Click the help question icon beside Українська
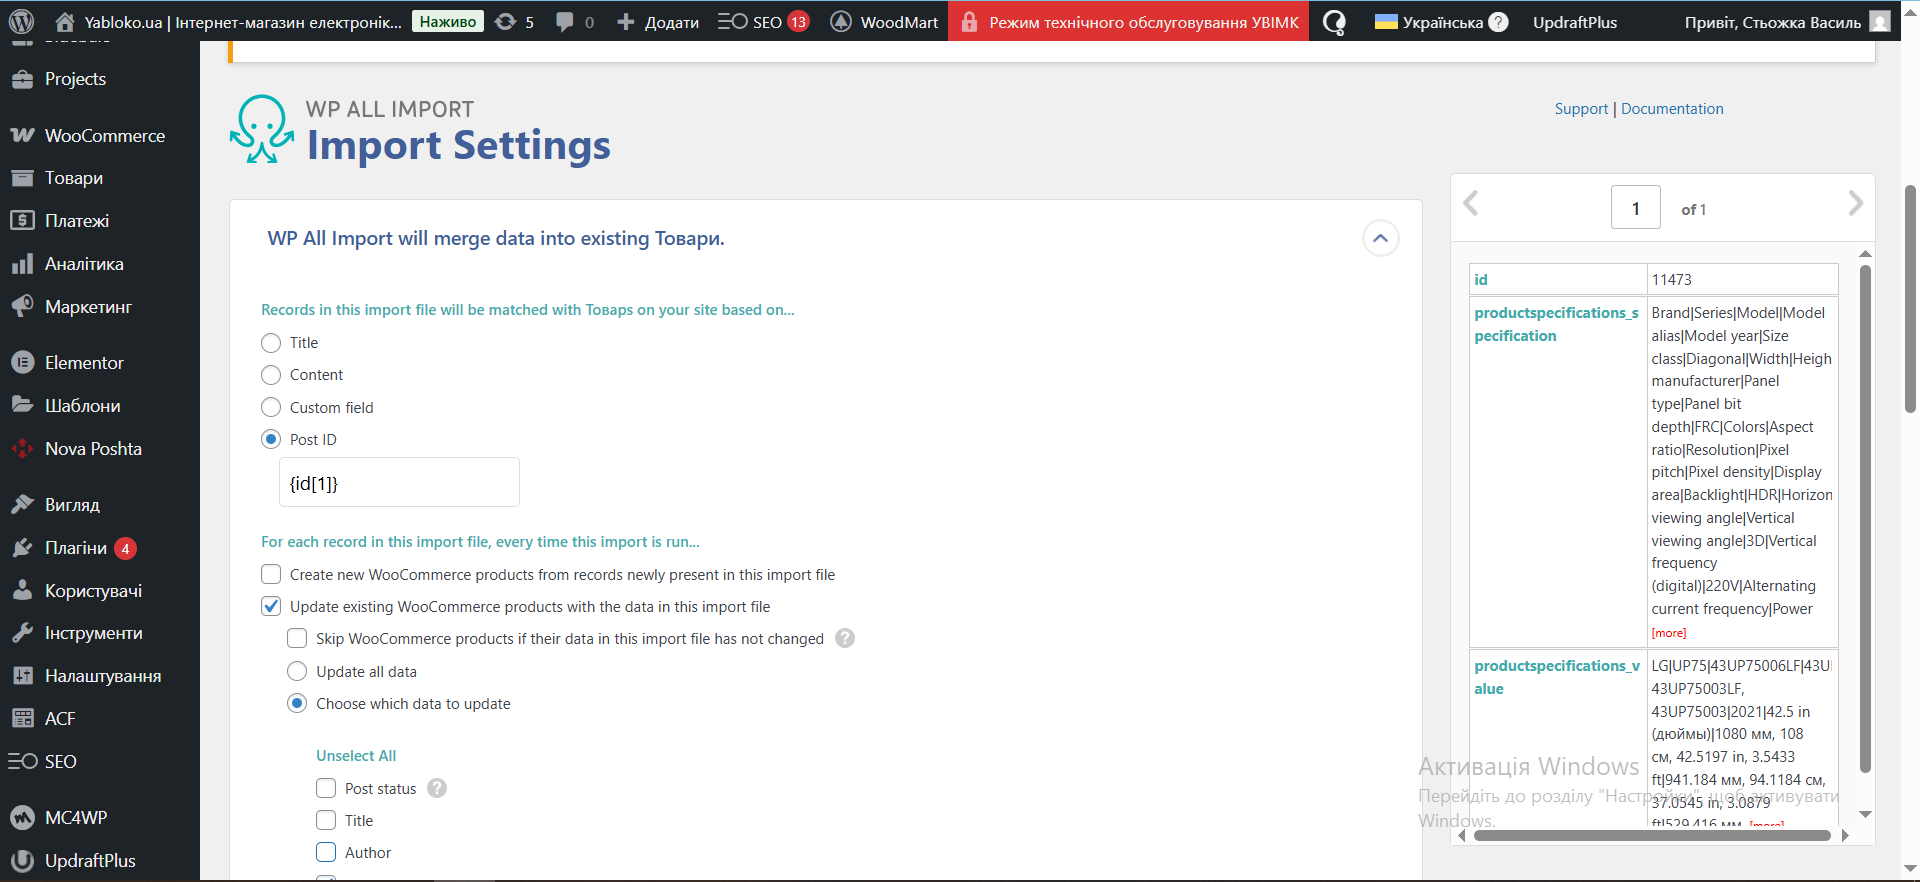The width and height of the screenshot is (1920, 882). pos(1498,22)
